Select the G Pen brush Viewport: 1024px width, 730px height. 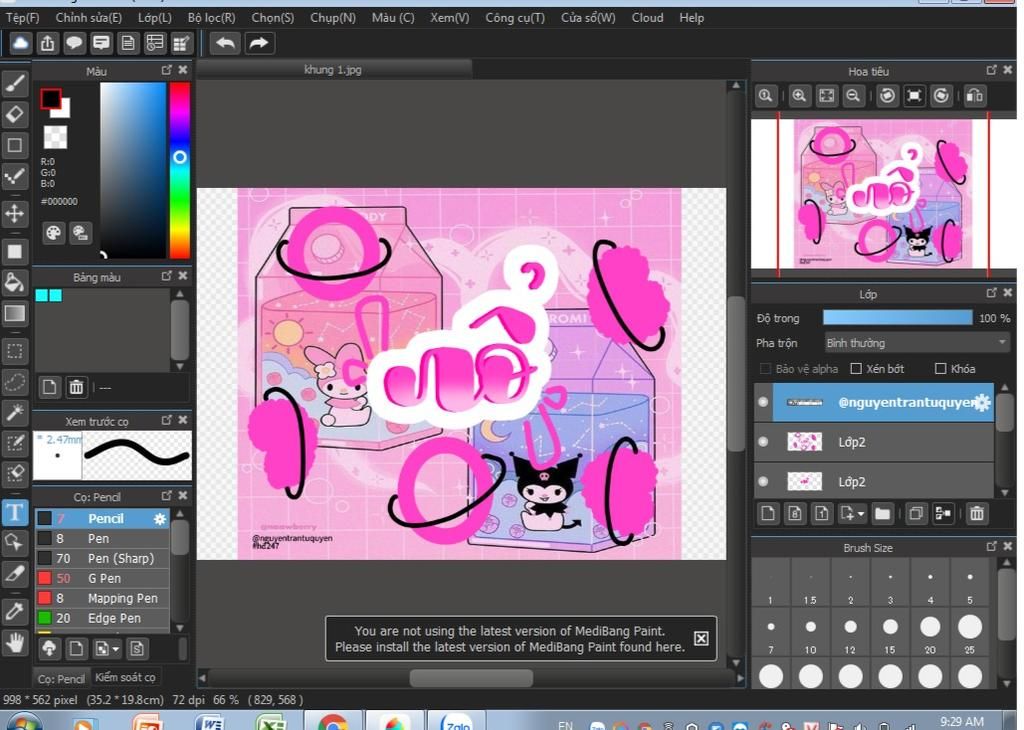(x=102, y=579)
